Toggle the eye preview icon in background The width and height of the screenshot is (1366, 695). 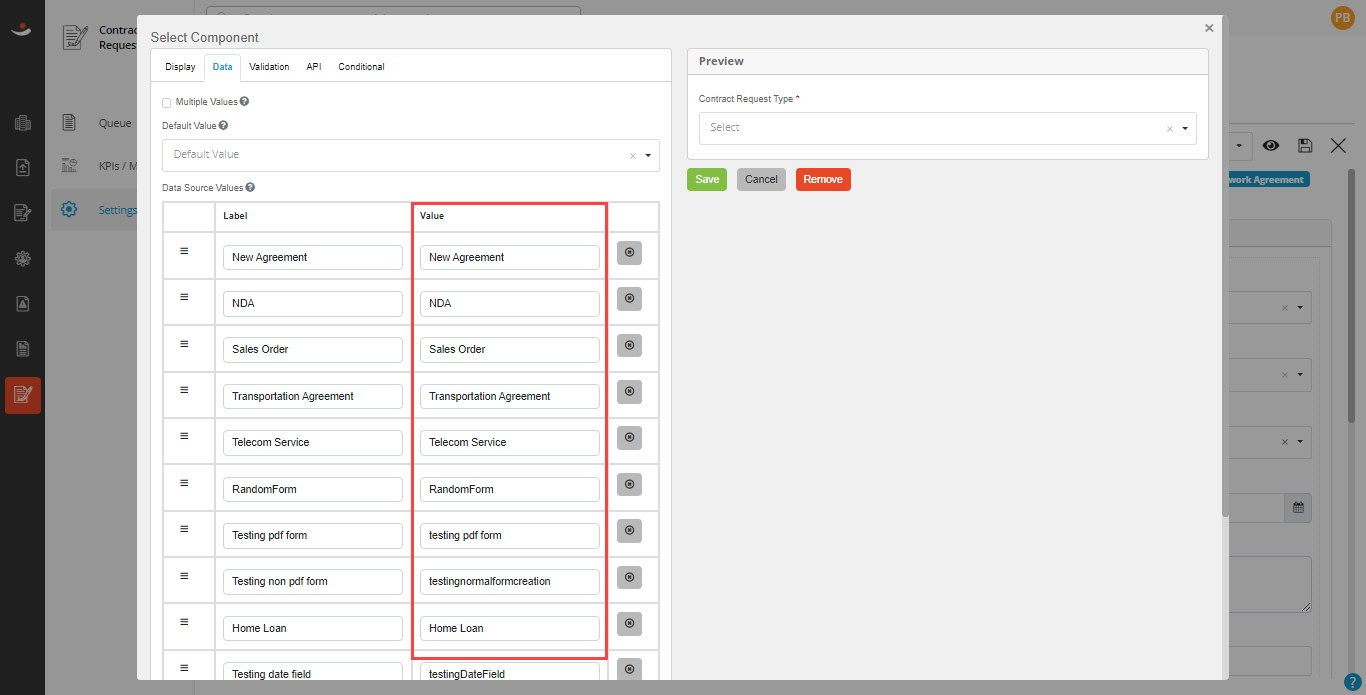point(1271,146)
